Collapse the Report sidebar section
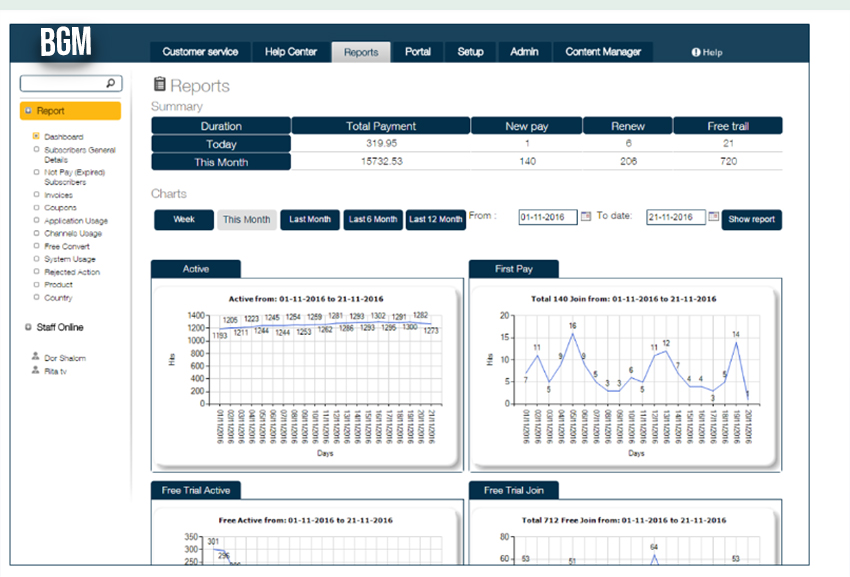Screen dimensions: 850x577 (28, 111)
